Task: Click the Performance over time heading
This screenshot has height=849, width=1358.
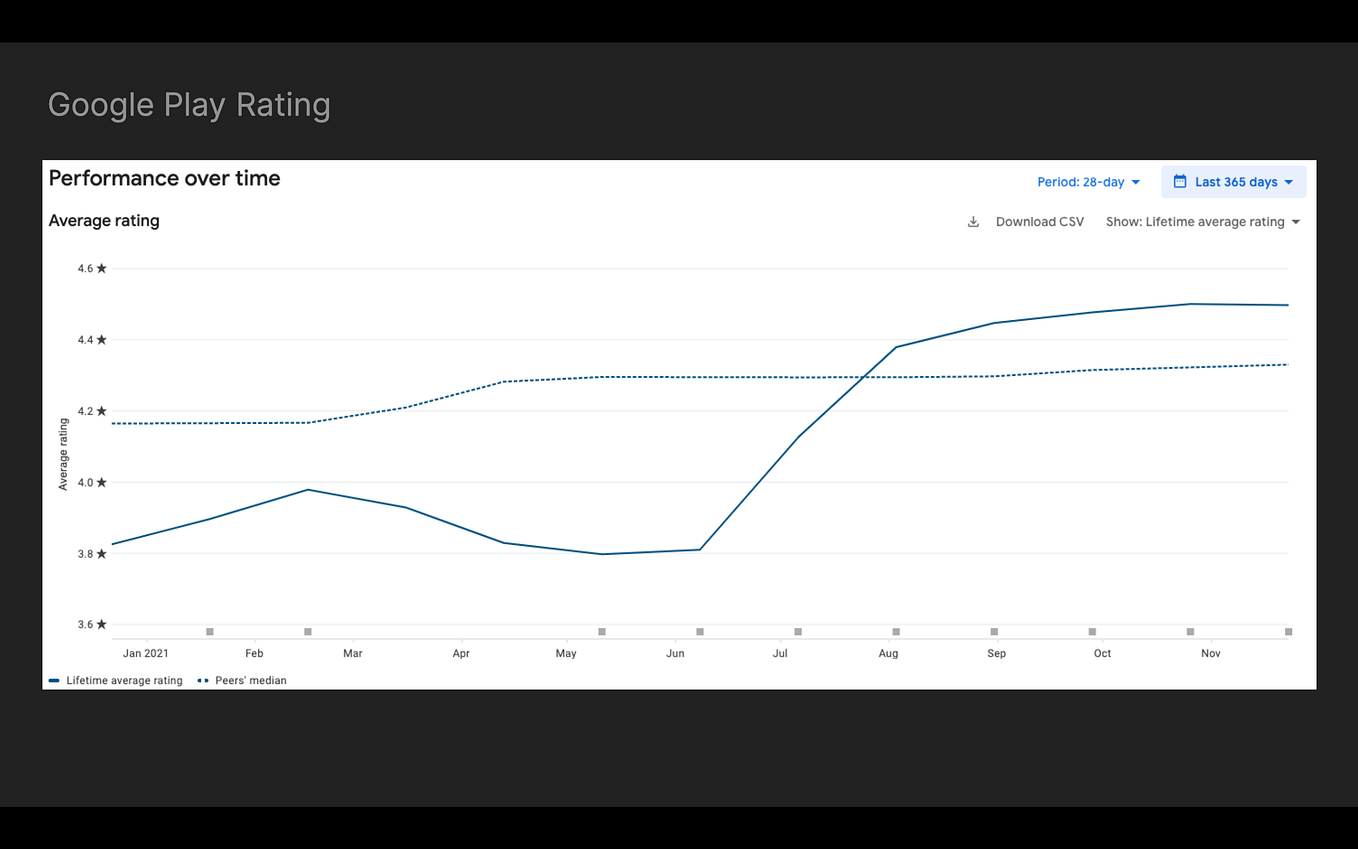Action: (164, 178)
